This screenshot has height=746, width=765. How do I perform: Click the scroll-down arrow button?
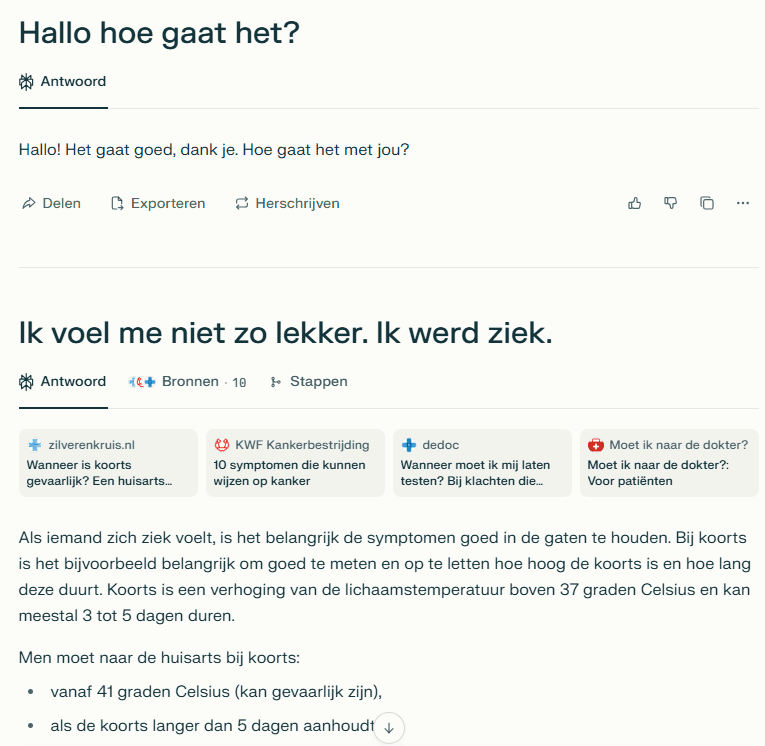pos(388,728)
